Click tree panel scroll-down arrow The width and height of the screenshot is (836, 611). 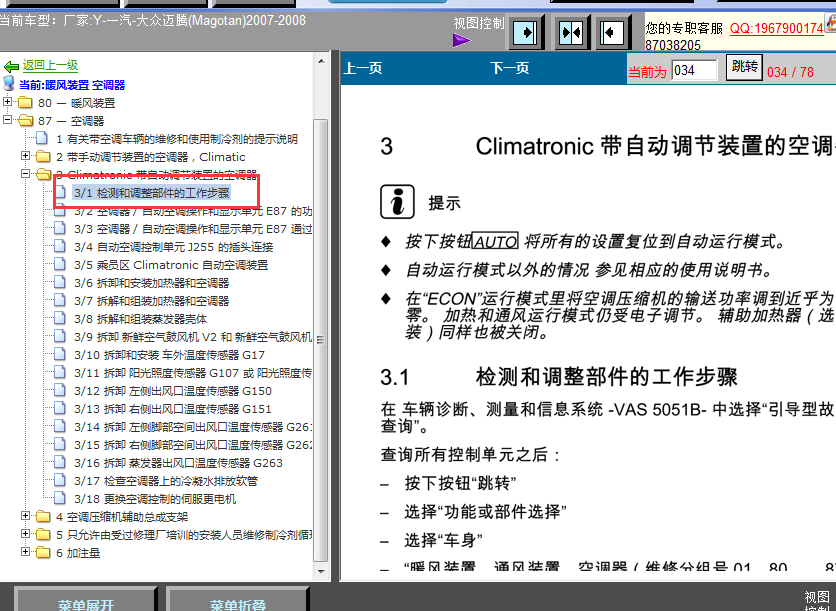pyautogui.click(x=321, y=572)
